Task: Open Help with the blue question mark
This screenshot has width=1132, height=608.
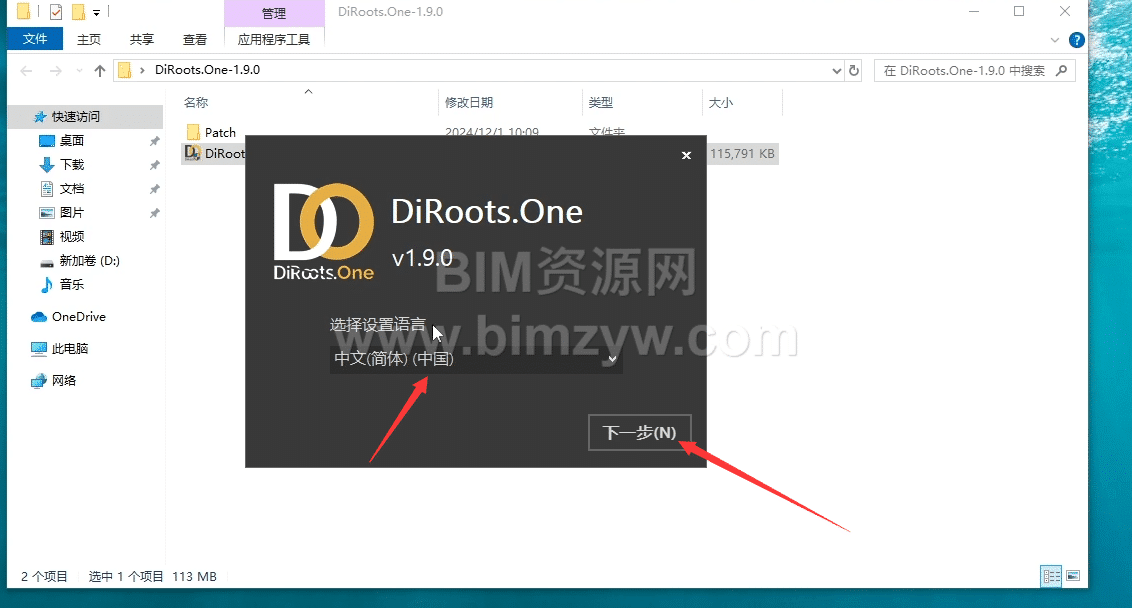Action: tap(1076, 40)
